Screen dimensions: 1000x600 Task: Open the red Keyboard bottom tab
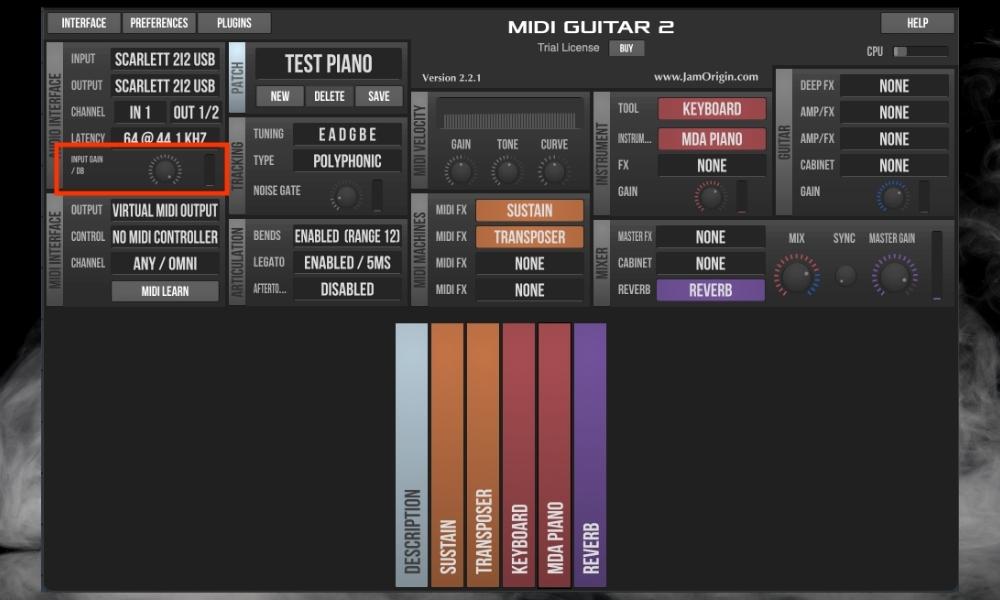518,455
